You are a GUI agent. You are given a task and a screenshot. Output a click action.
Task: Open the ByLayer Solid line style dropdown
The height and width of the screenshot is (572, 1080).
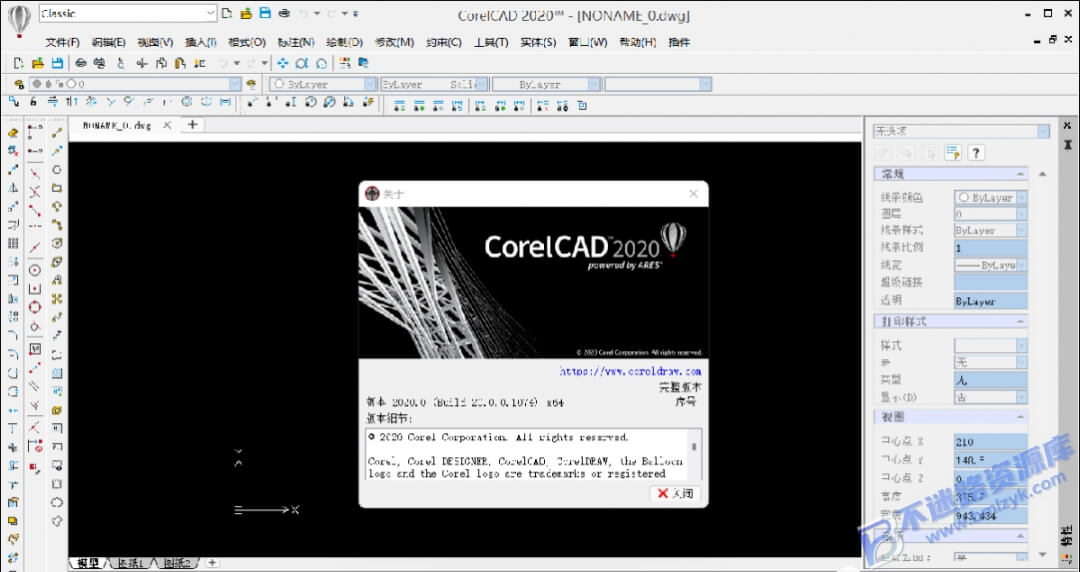[434, 84]
